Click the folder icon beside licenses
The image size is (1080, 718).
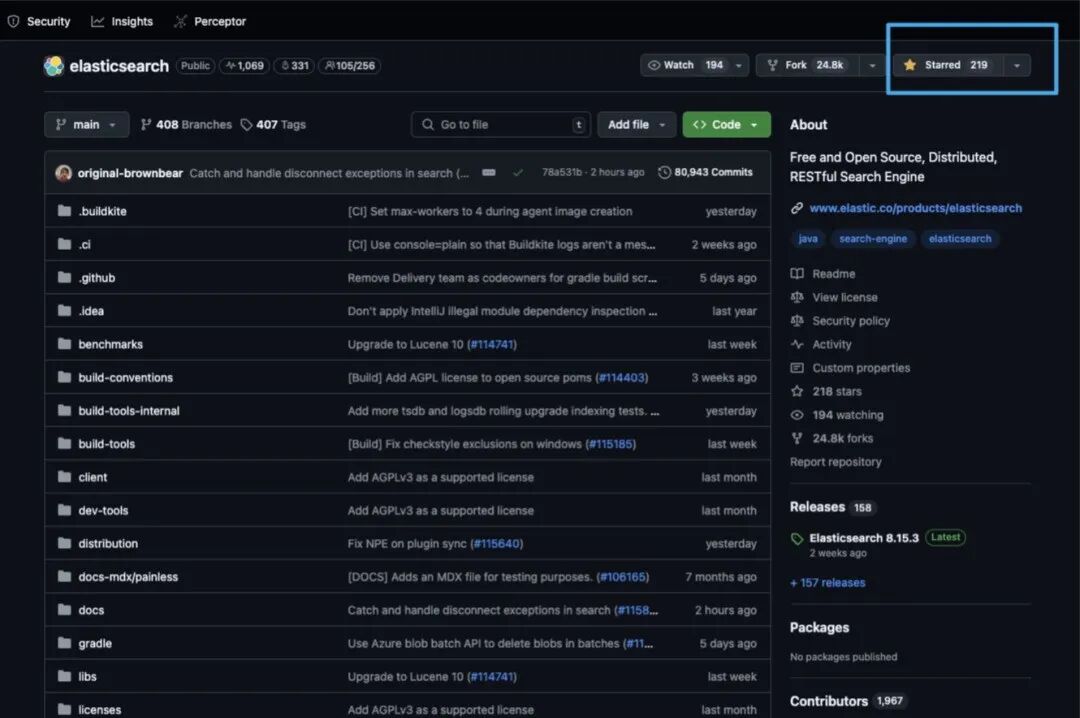click(x=65, y=709)
